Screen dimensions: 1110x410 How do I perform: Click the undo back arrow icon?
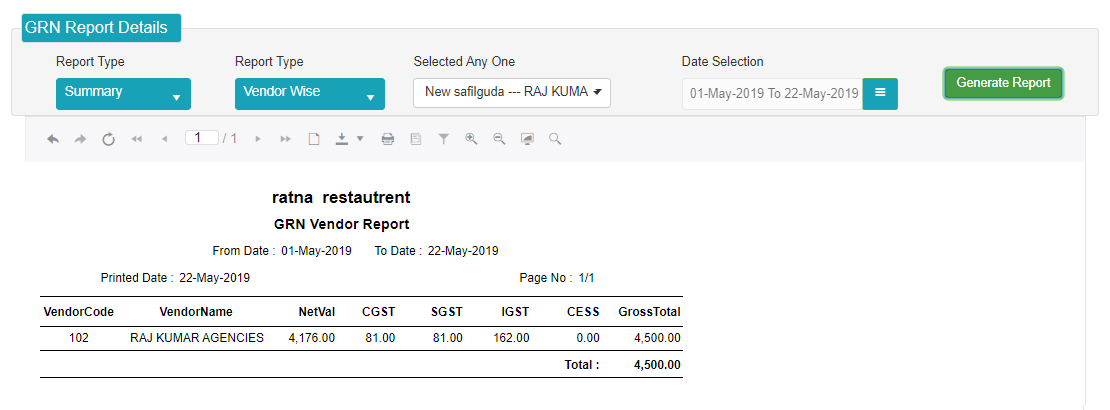53,139
